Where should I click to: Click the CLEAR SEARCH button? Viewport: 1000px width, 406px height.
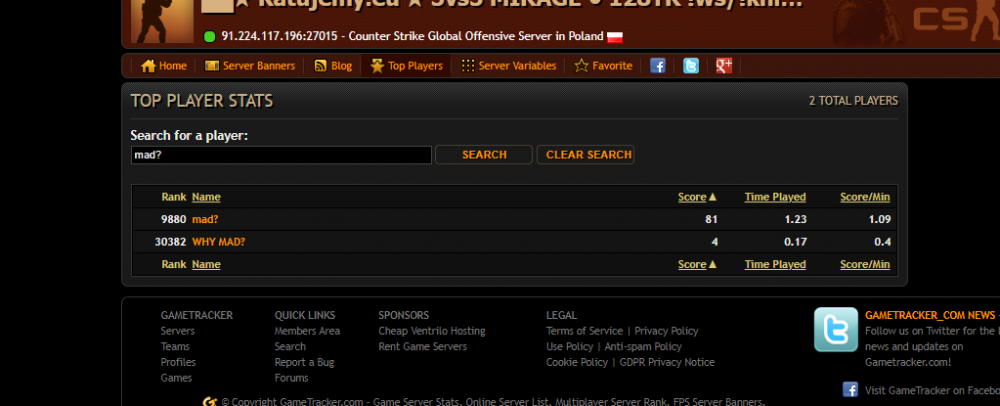[585, 155]
